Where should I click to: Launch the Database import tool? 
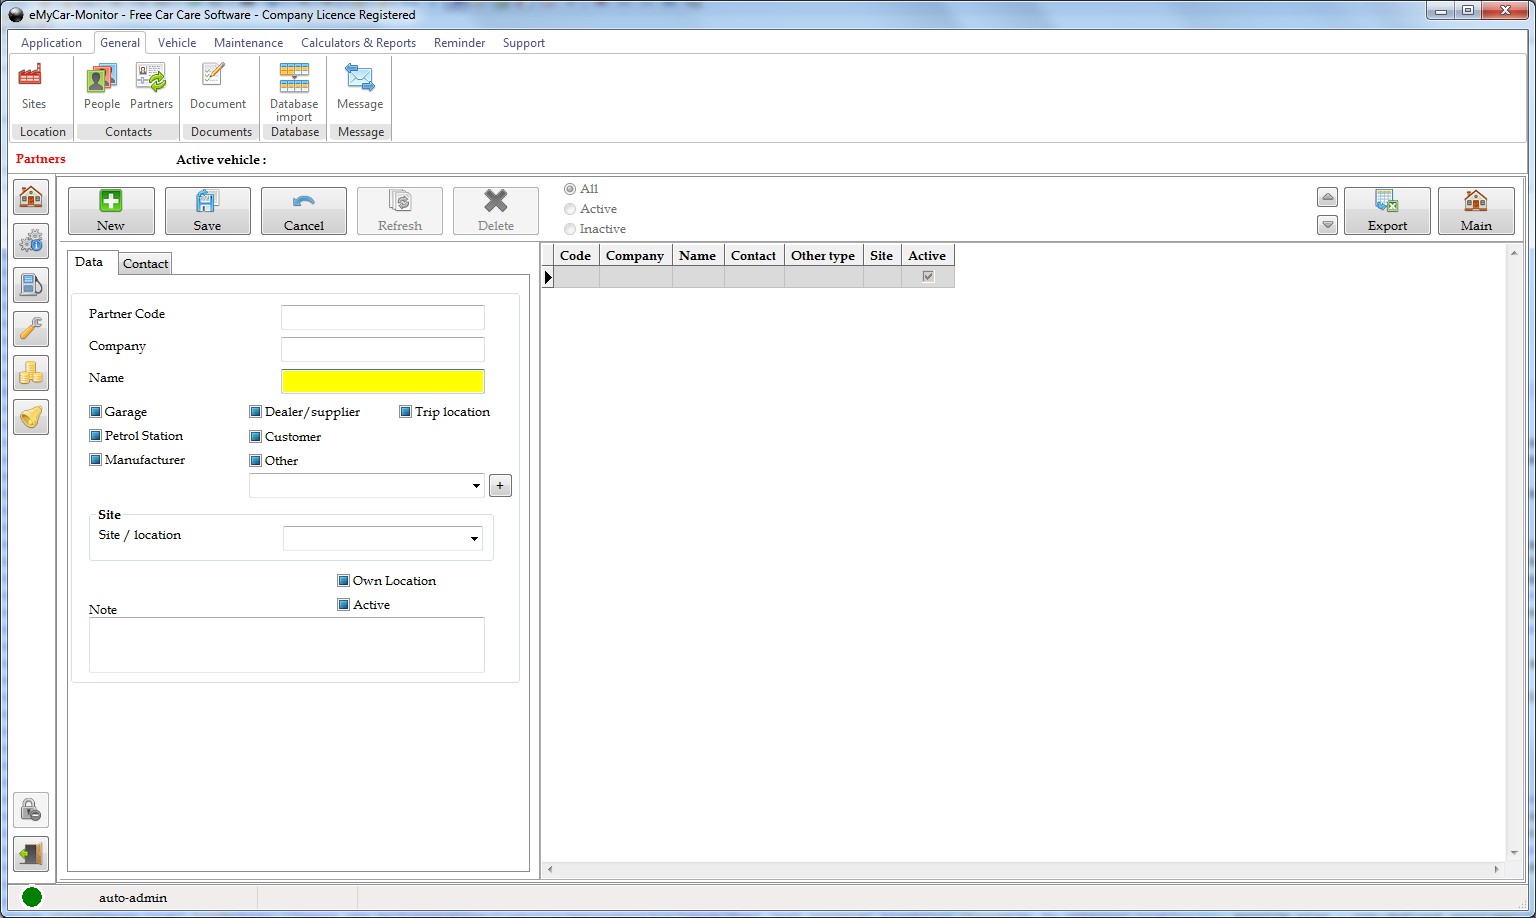point(294,88)
